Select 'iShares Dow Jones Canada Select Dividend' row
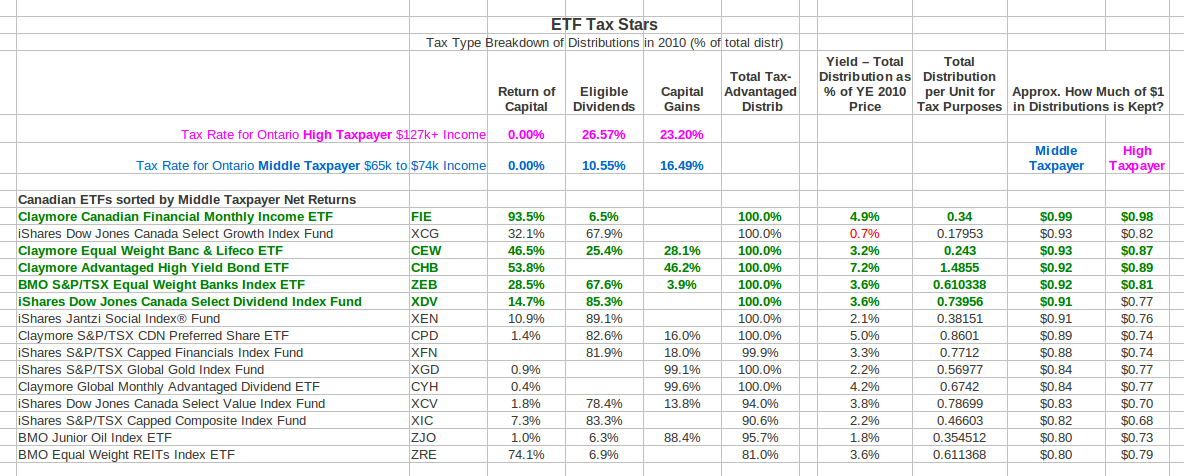 (x=190, y=301)
